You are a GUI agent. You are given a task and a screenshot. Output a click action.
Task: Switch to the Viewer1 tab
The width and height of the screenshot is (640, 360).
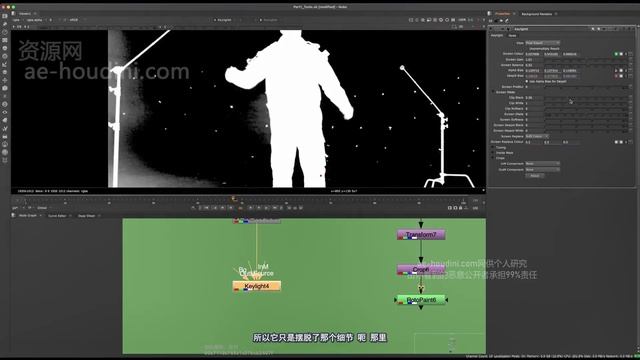(x=25, y=13)
